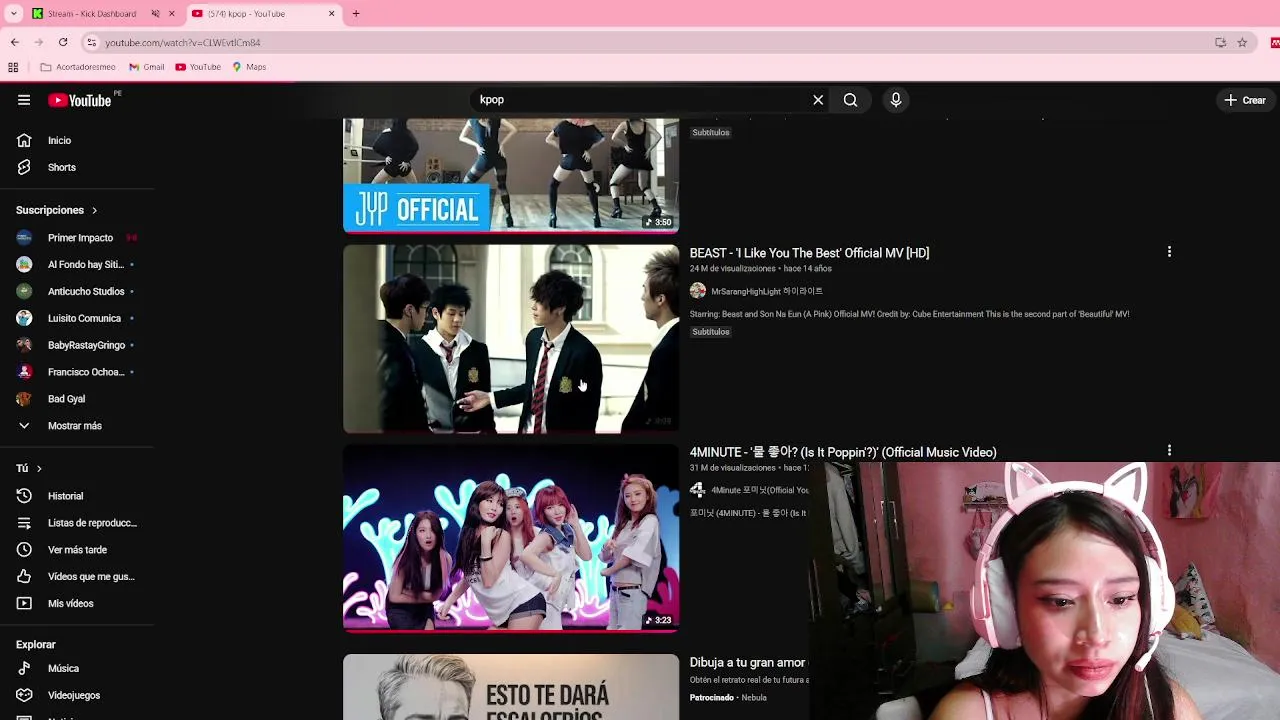This screenshot has height=720, width=1280.
Task: Bookmark this page with the star
Action: [1242, 43]
